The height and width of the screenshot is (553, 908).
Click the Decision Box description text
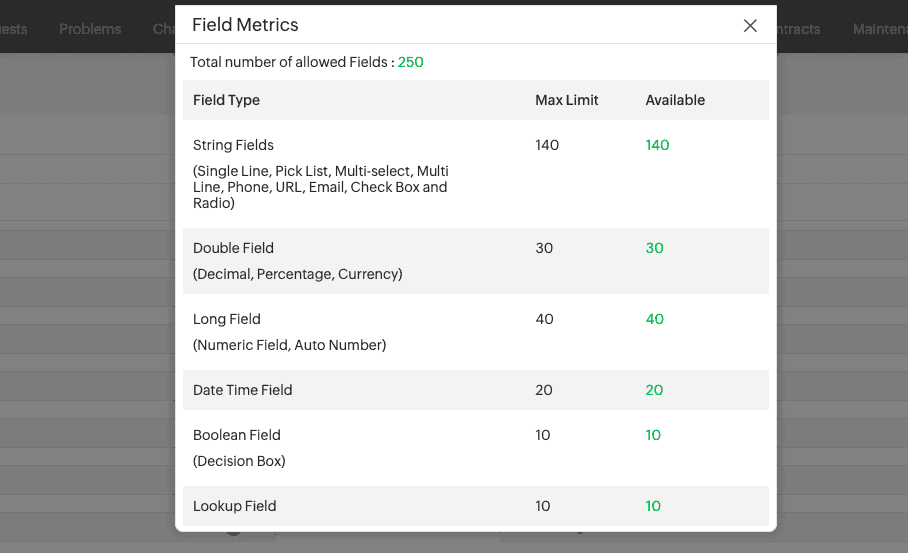pos(239,461)
